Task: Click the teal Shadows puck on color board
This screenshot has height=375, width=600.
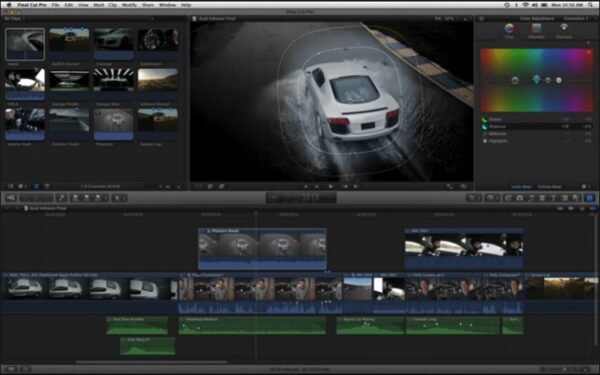Action: pos(536,80)
